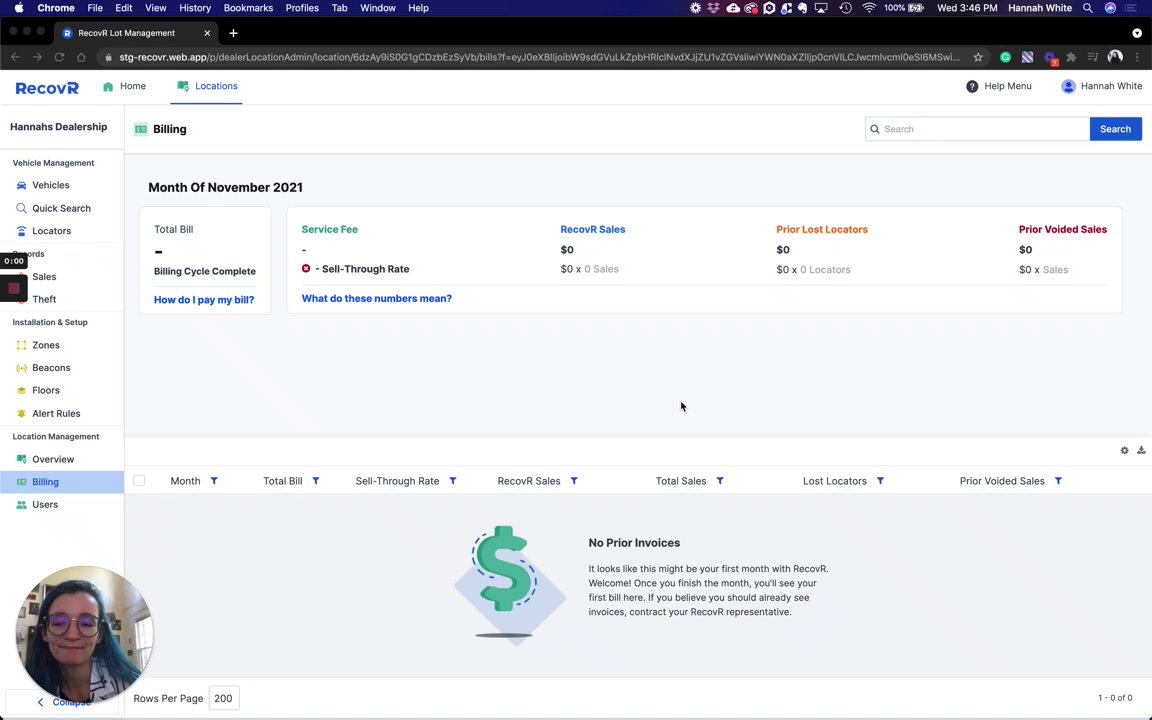Screen dimensions: 1152x720
Task: Click the billing Search input field
Action: (x=977, y=129)
